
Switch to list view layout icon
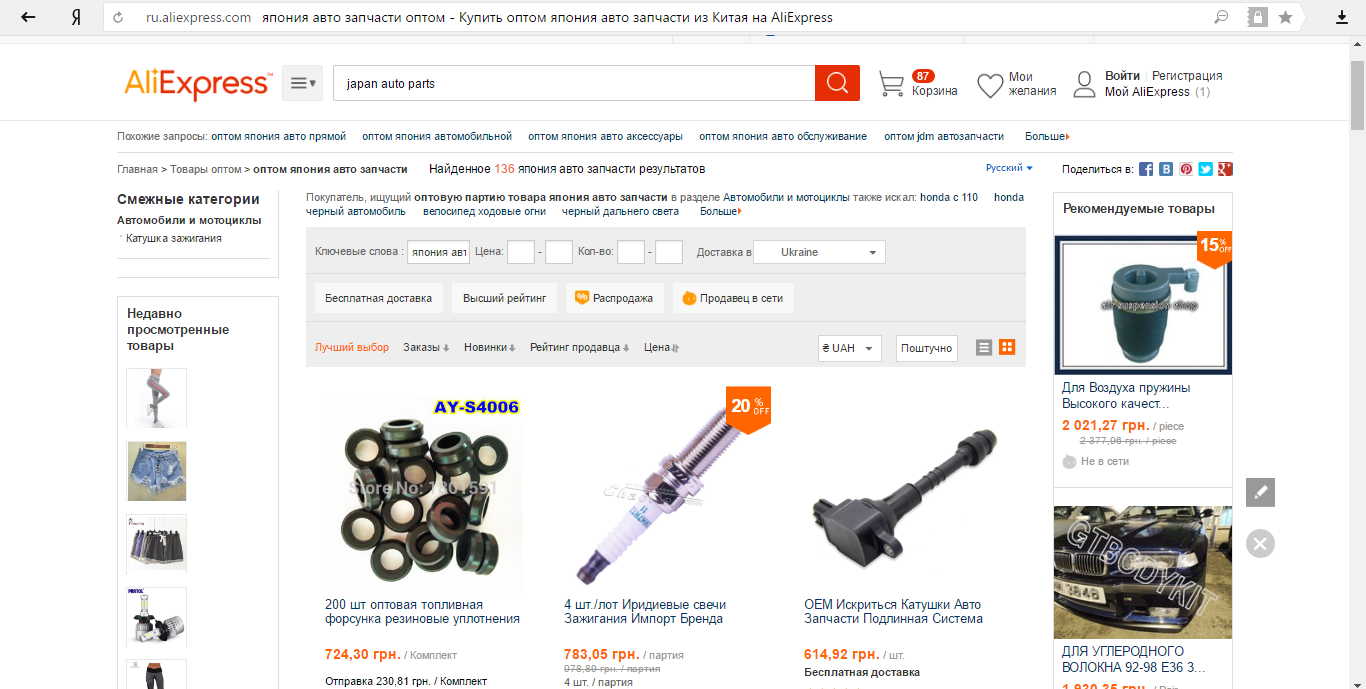[984, 347]
